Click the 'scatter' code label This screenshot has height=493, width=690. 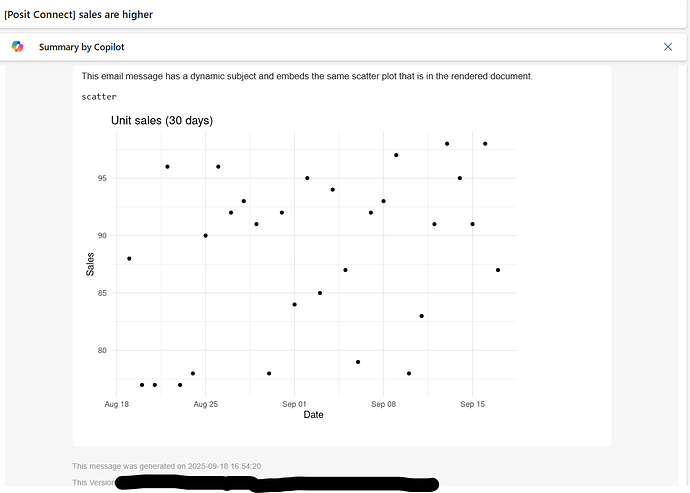[99, 97]
